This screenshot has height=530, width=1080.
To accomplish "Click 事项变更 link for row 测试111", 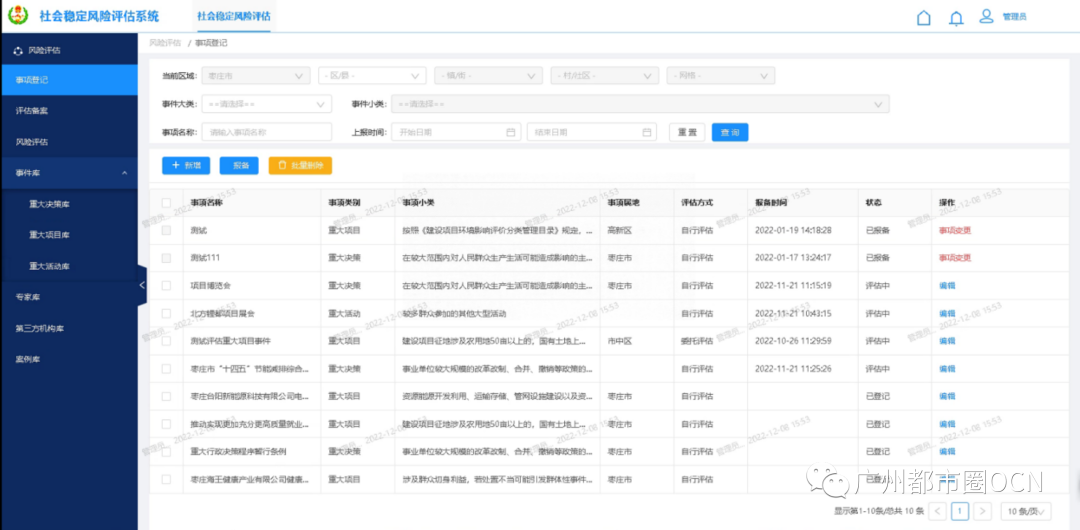I will click(x=955, y=258).
